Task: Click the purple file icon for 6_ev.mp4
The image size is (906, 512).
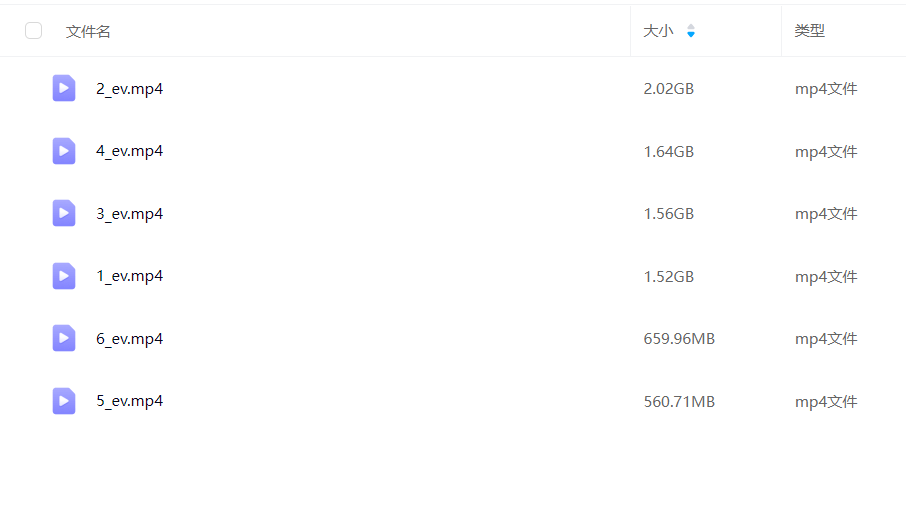Action: click(64, 338)
